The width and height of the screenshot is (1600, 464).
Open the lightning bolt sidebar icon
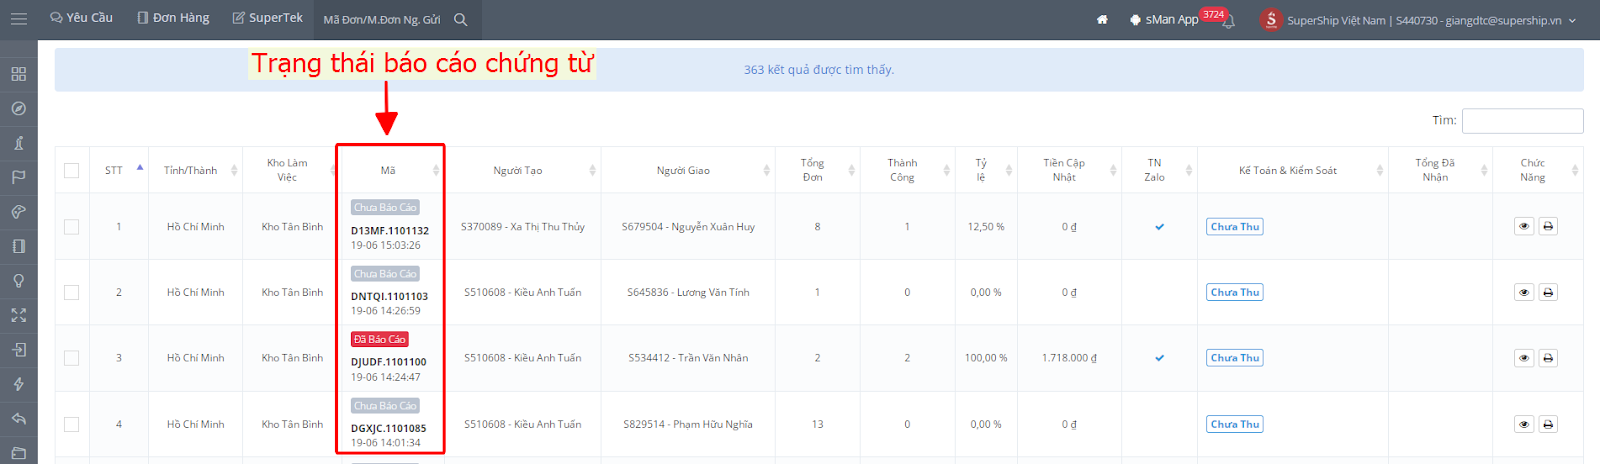18,384
